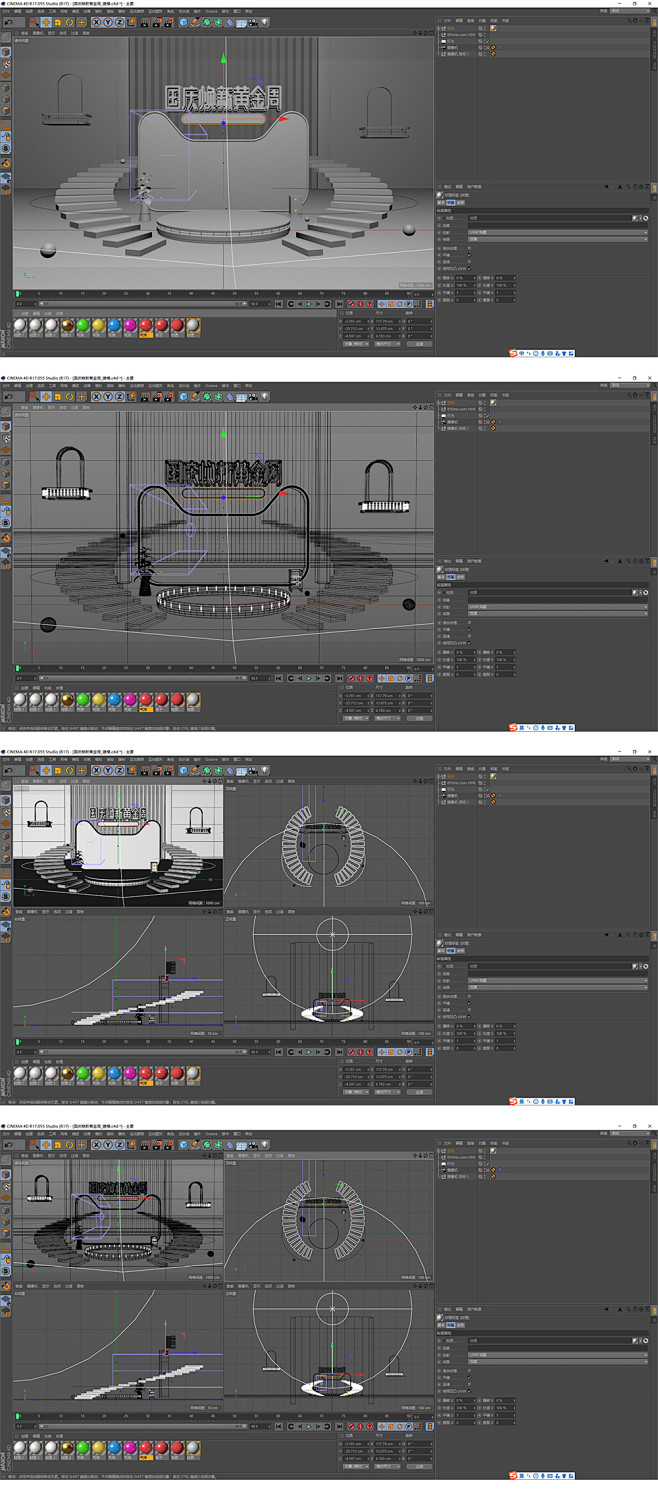Viewport: 658px width, 1493px height.
Task: Toggle Autokey icon in wireframe single-view window
Action: (360, 679)
